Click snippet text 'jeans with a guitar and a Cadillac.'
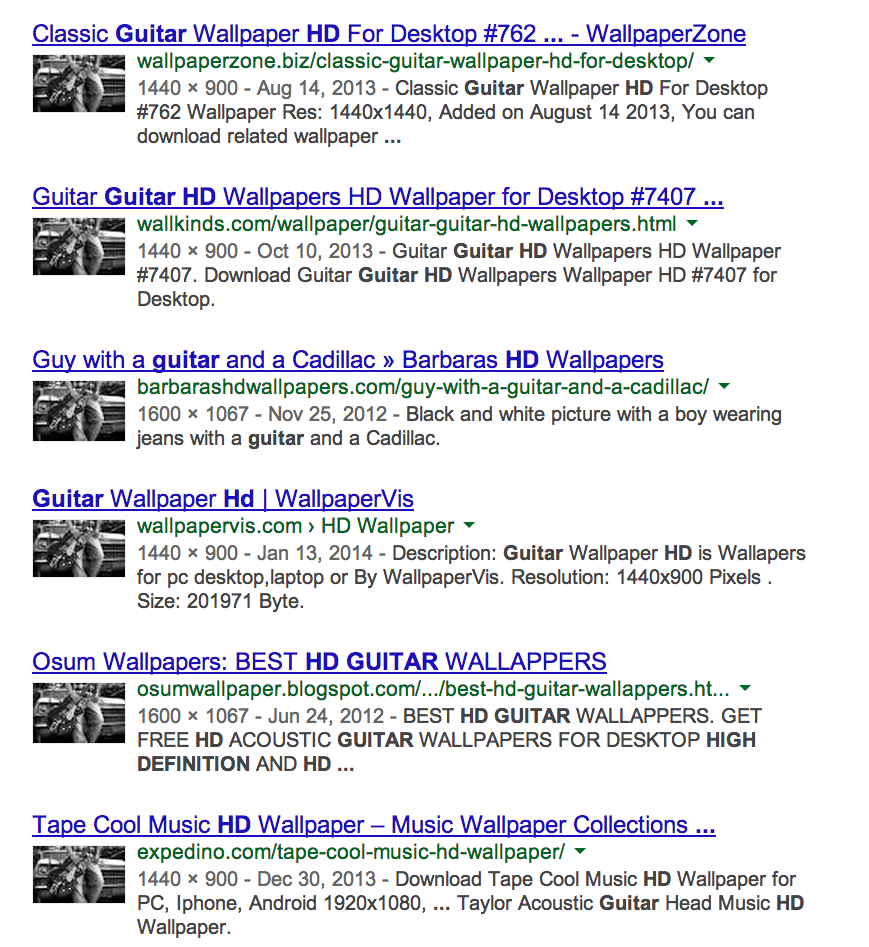Screen dimensions: 869x947 click(x=289, y=438)
